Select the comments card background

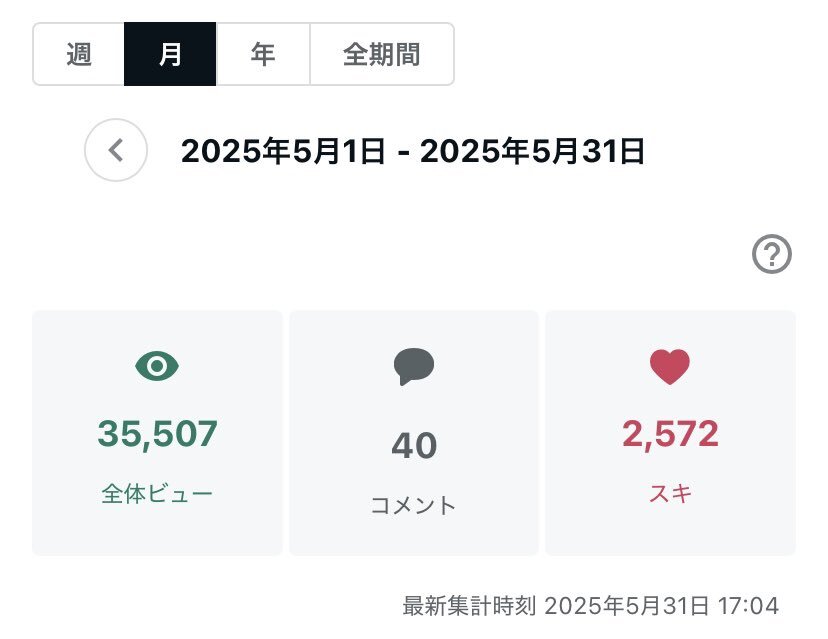tap(414, 433)
